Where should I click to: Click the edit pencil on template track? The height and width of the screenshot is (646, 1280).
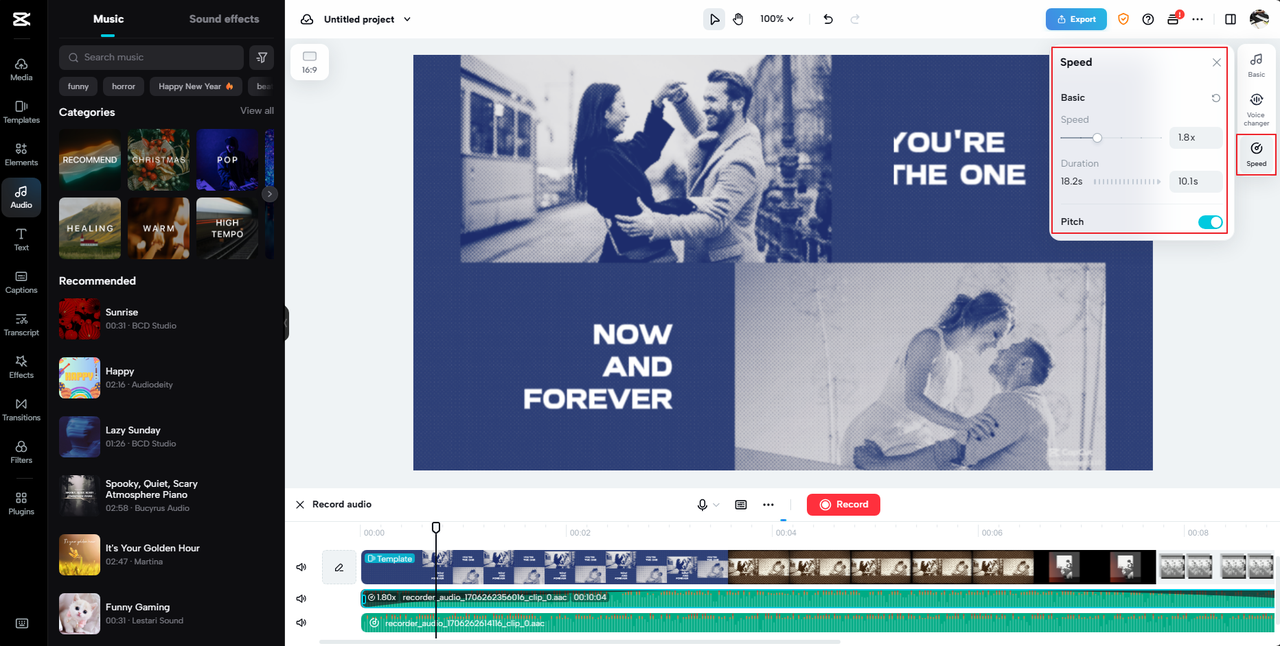click(x=339, y=567)
